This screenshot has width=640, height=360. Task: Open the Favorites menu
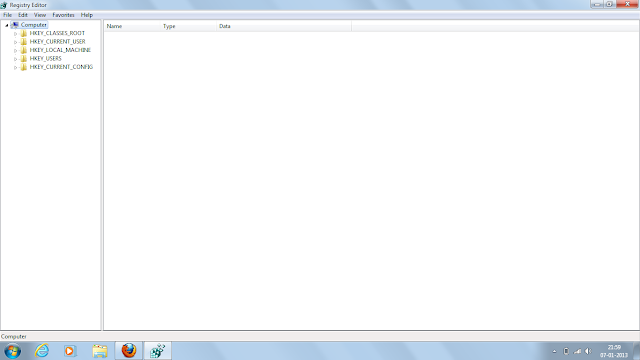63,15
